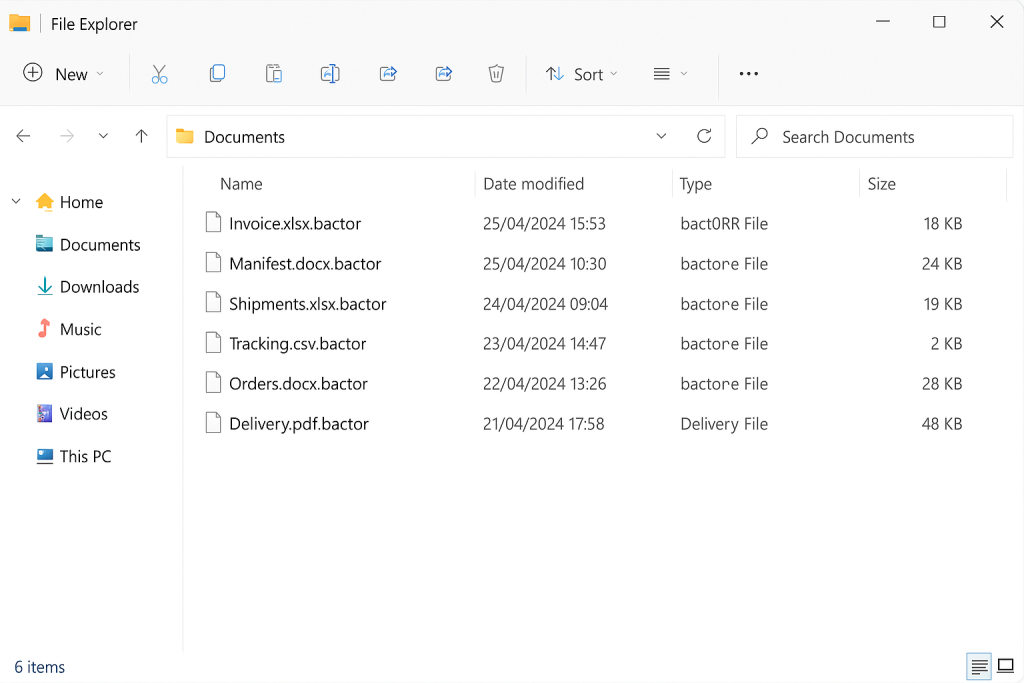
Task: Open the New item dropdown
Action: [x=64, y=74]
